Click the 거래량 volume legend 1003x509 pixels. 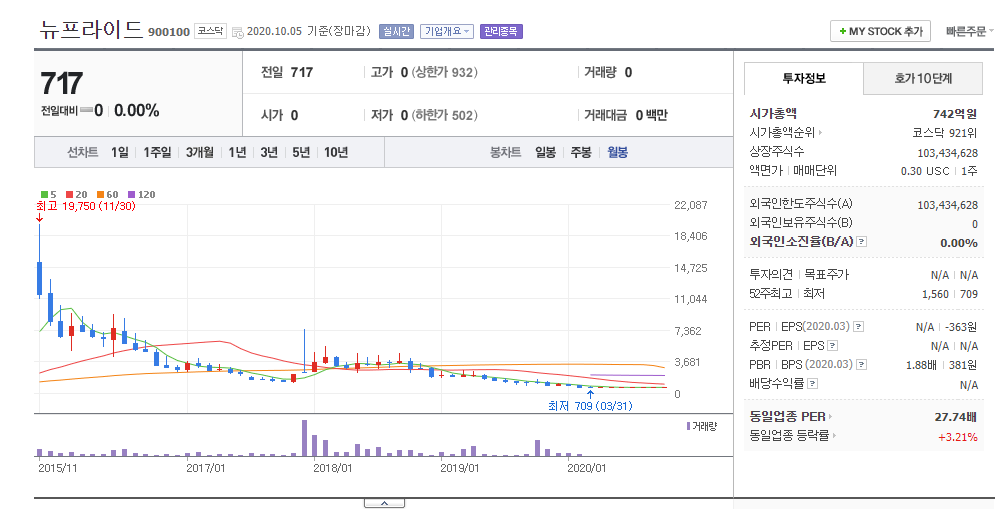[702, 426]
